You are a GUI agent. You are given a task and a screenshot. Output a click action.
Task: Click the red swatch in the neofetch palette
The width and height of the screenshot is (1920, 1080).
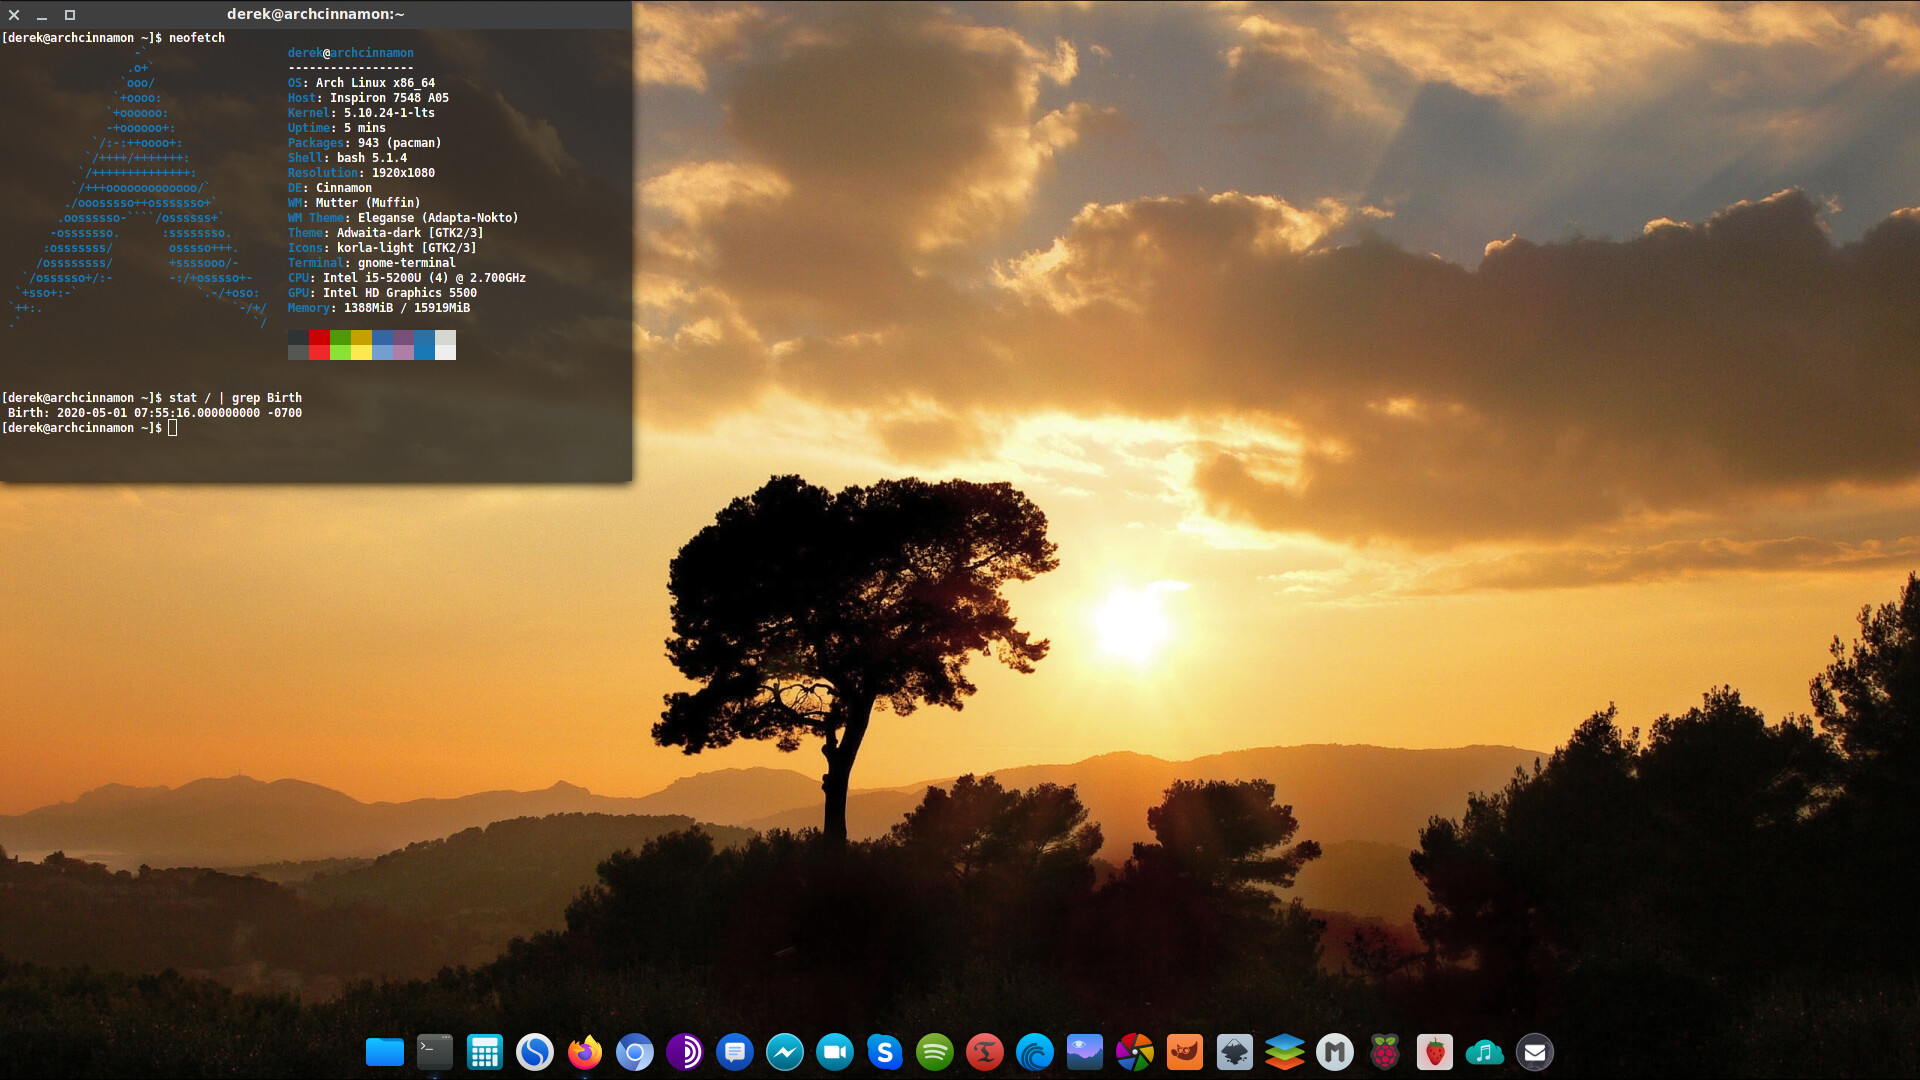[x=318, y=345]
